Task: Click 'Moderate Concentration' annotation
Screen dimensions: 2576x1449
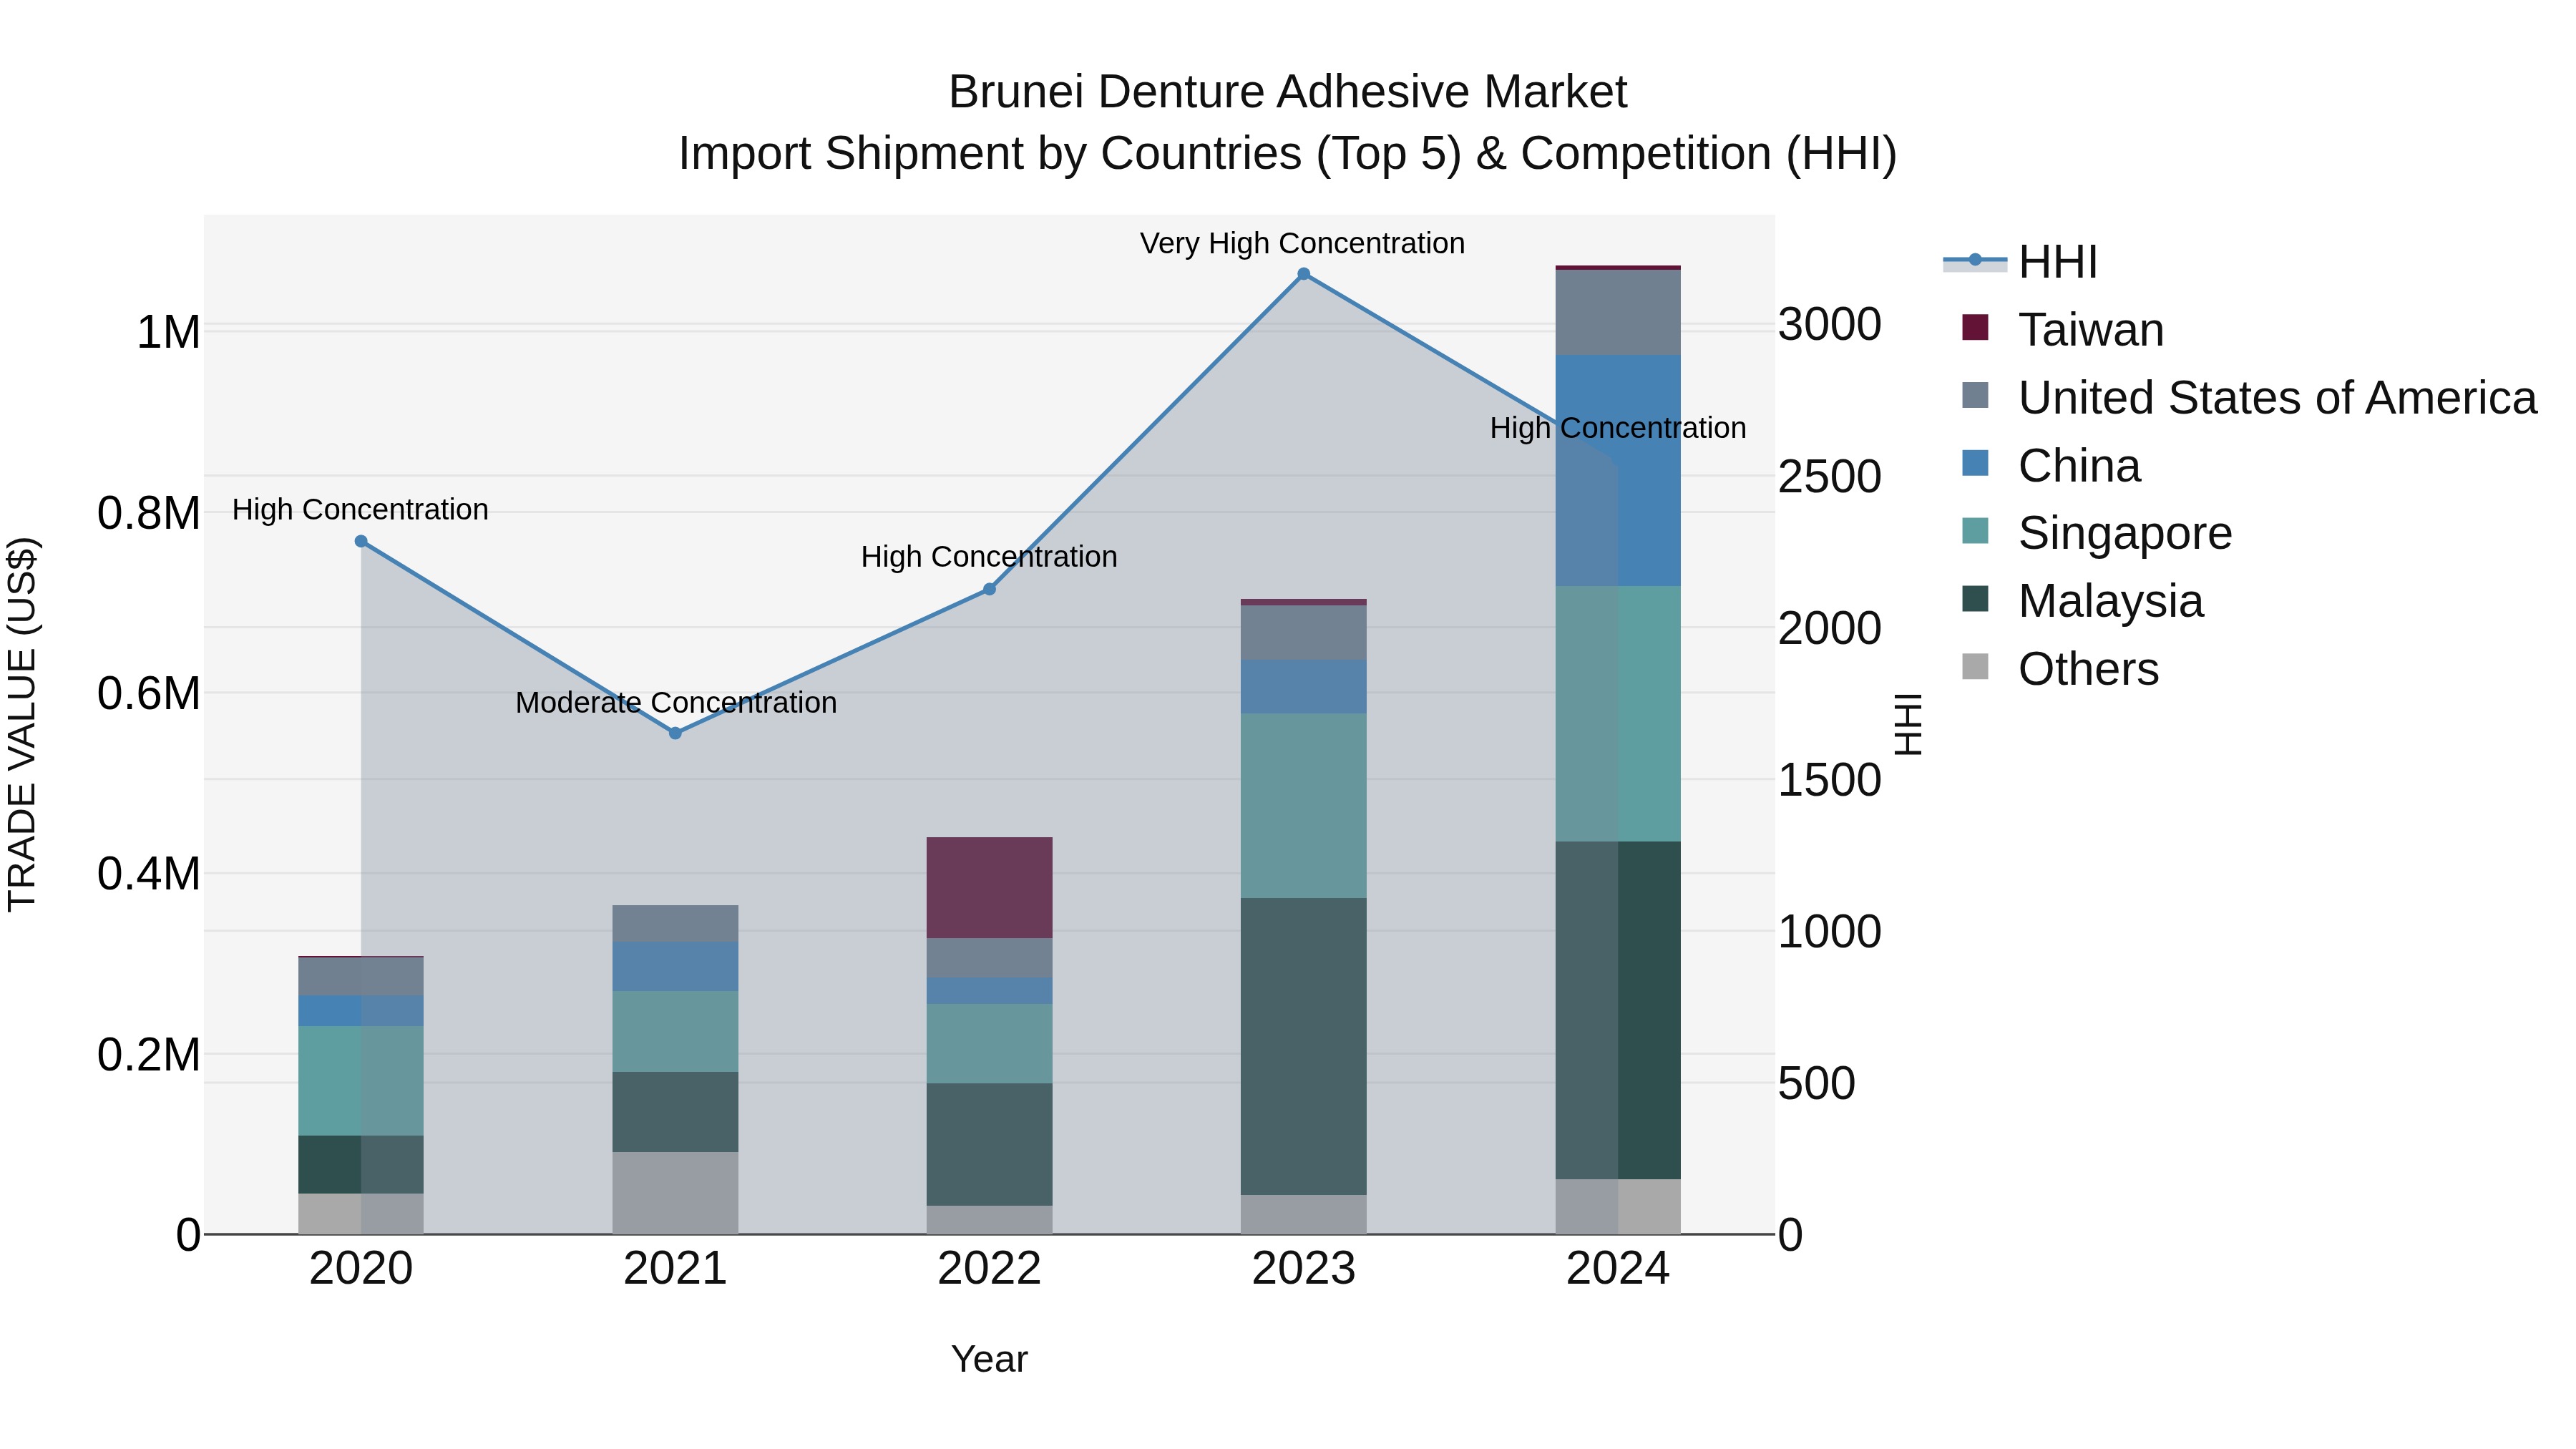Action: (x=676, y=703)
